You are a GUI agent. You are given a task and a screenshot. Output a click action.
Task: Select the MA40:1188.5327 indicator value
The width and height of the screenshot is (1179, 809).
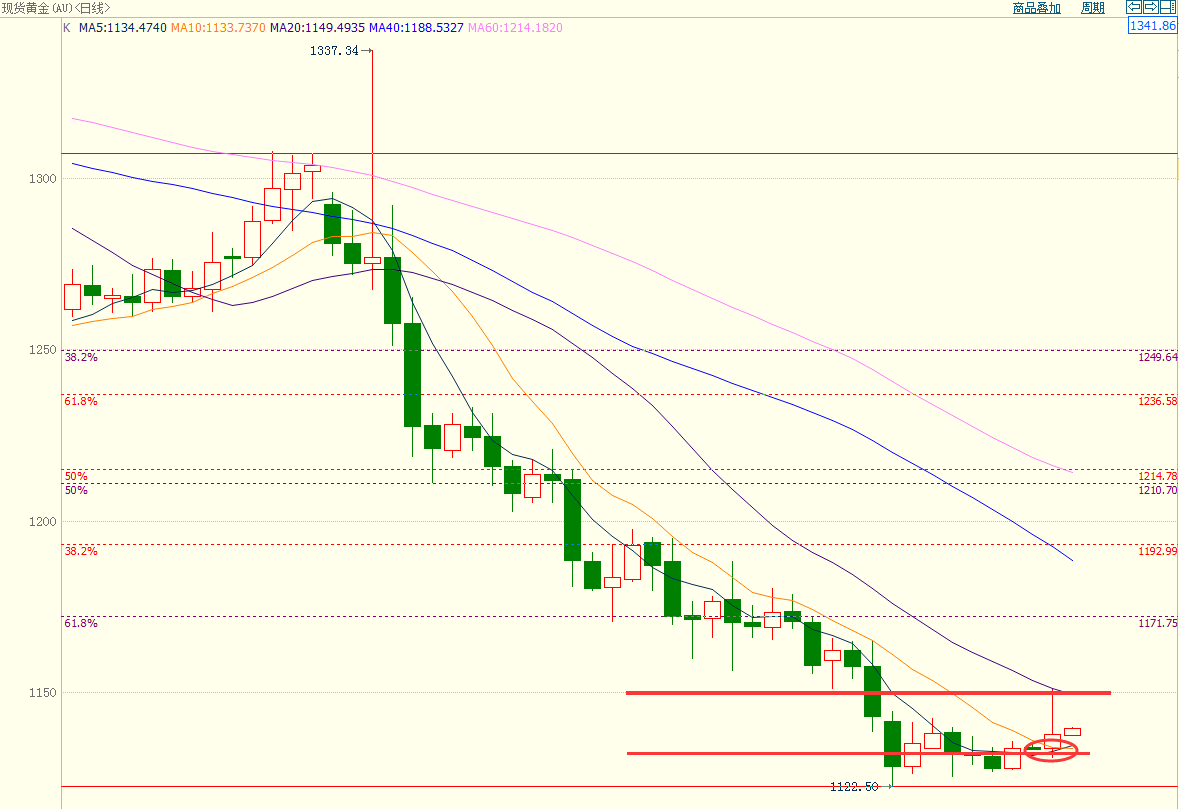click(416, 28)
